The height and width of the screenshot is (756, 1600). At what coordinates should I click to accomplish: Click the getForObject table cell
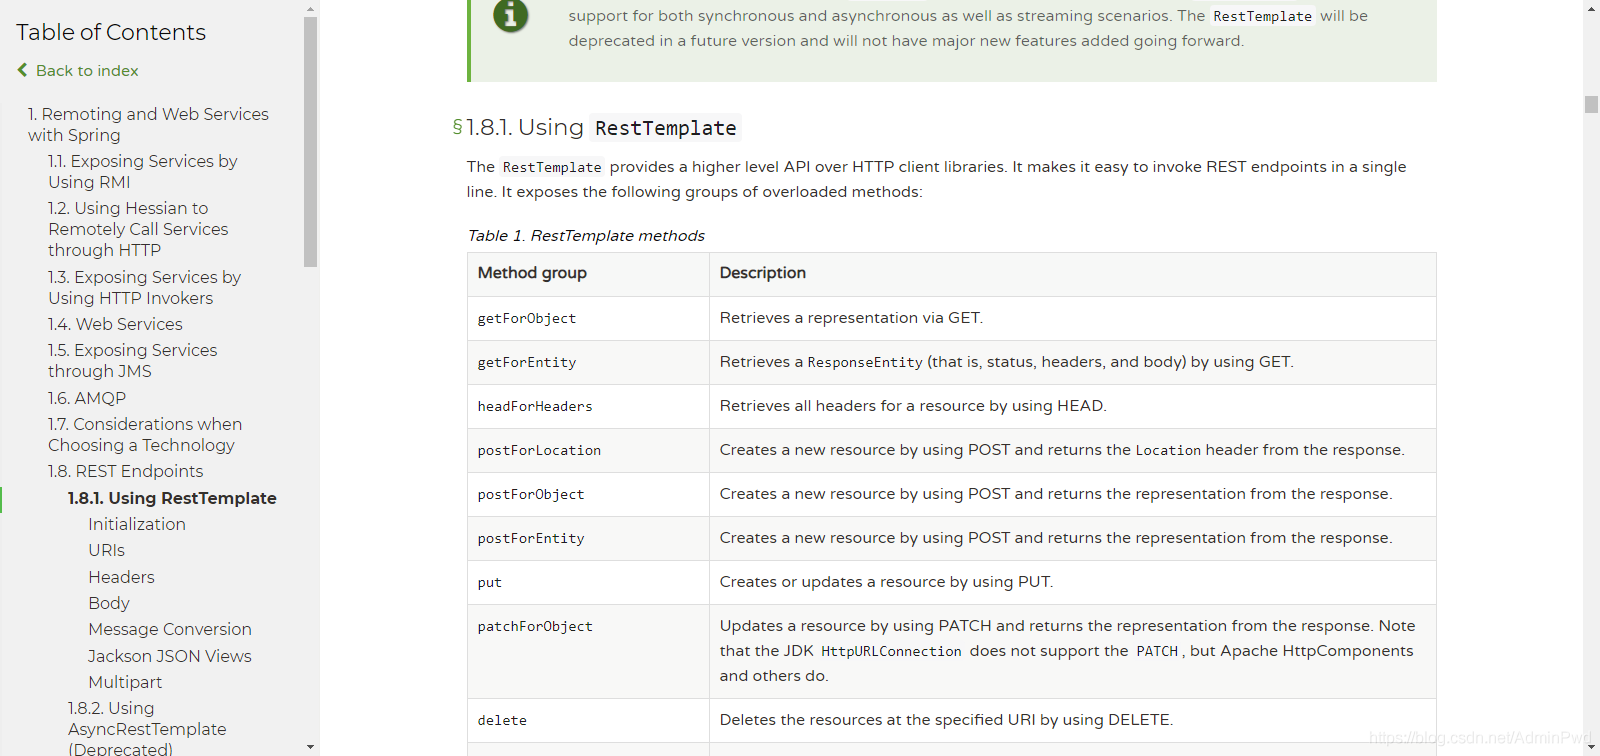tap(588, 318)
